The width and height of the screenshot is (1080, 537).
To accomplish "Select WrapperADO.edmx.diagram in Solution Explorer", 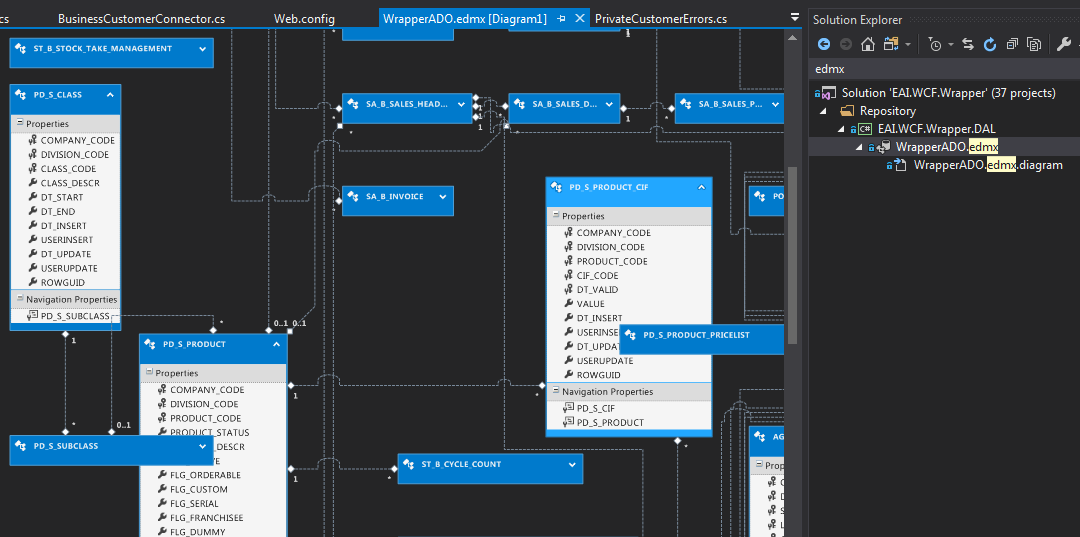I will [988, 165].
